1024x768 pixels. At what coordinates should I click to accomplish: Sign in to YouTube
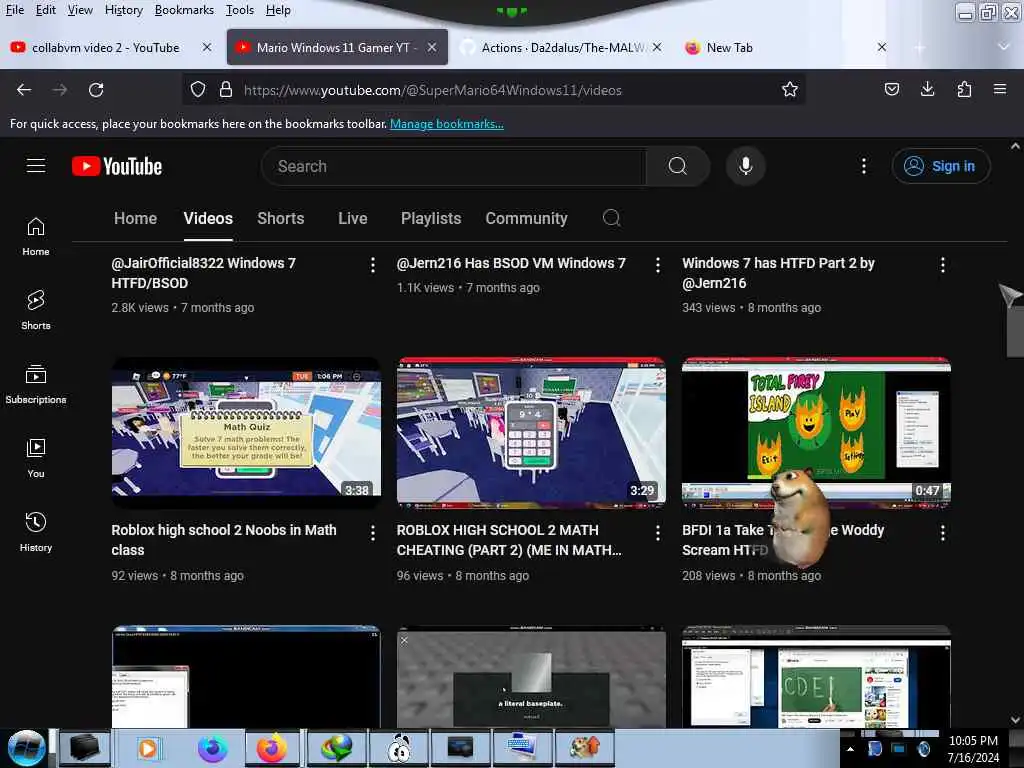(x=940, y=167)
